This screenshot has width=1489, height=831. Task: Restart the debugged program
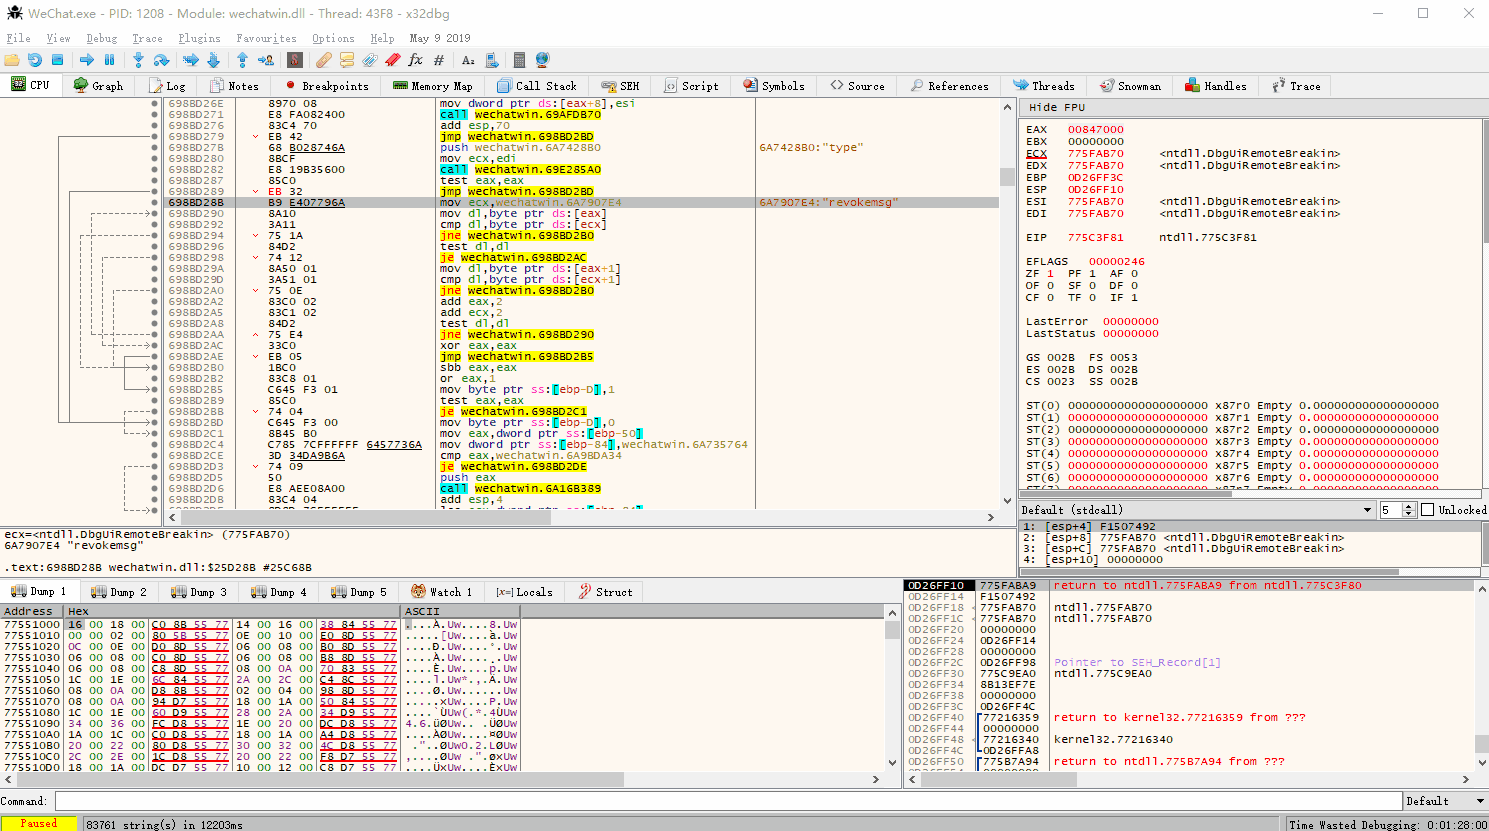35,60
